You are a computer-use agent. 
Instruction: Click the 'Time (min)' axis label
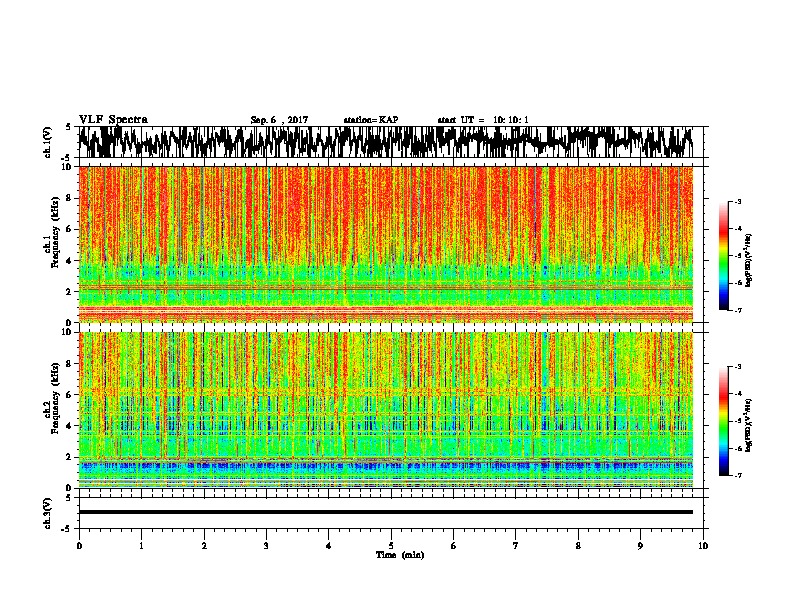pos(400,555)
